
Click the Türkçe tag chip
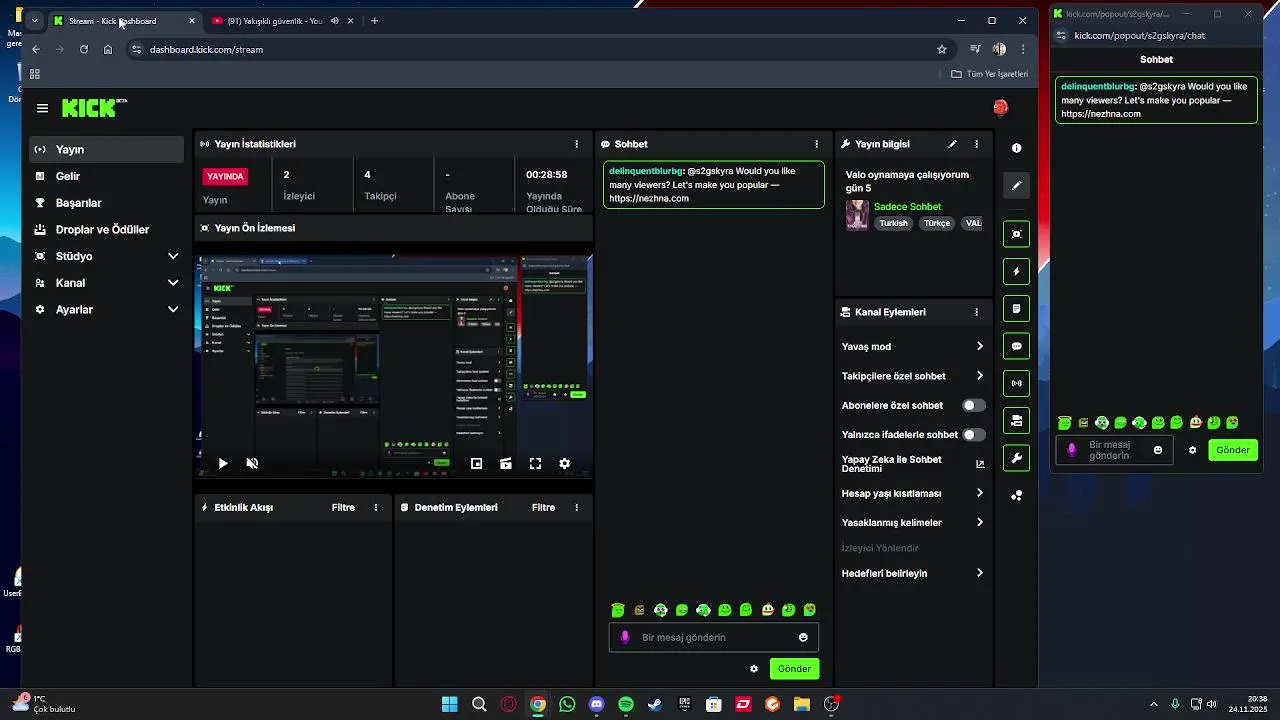[x=936, y=223]
